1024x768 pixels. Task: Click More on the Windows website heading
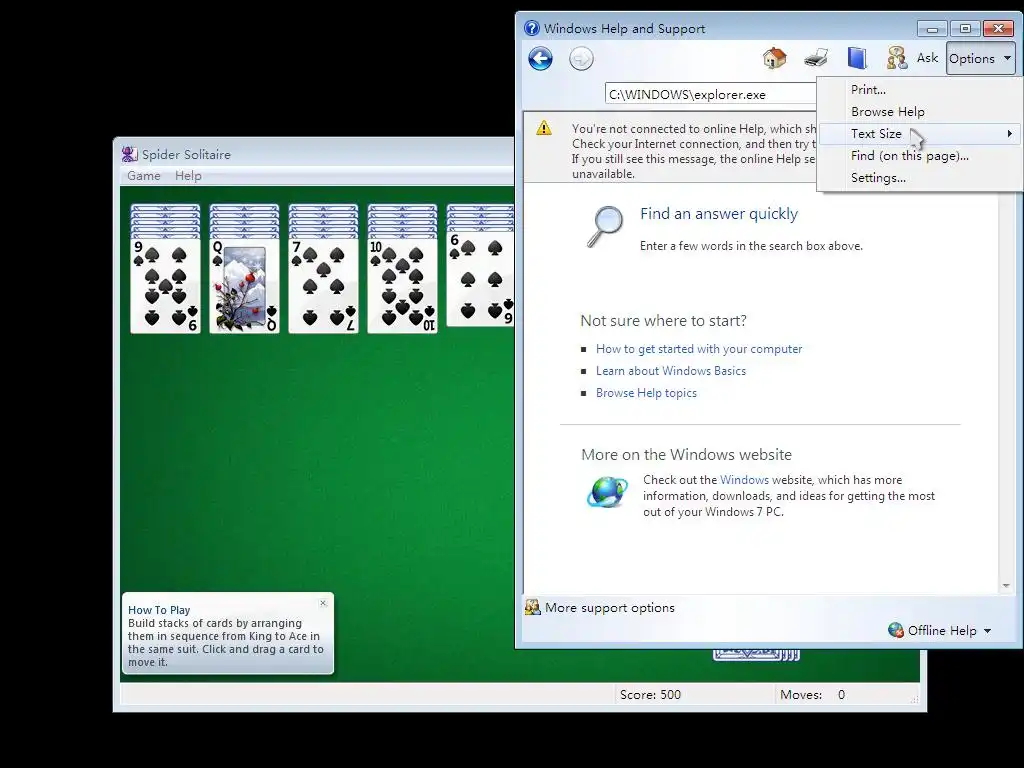686,455
